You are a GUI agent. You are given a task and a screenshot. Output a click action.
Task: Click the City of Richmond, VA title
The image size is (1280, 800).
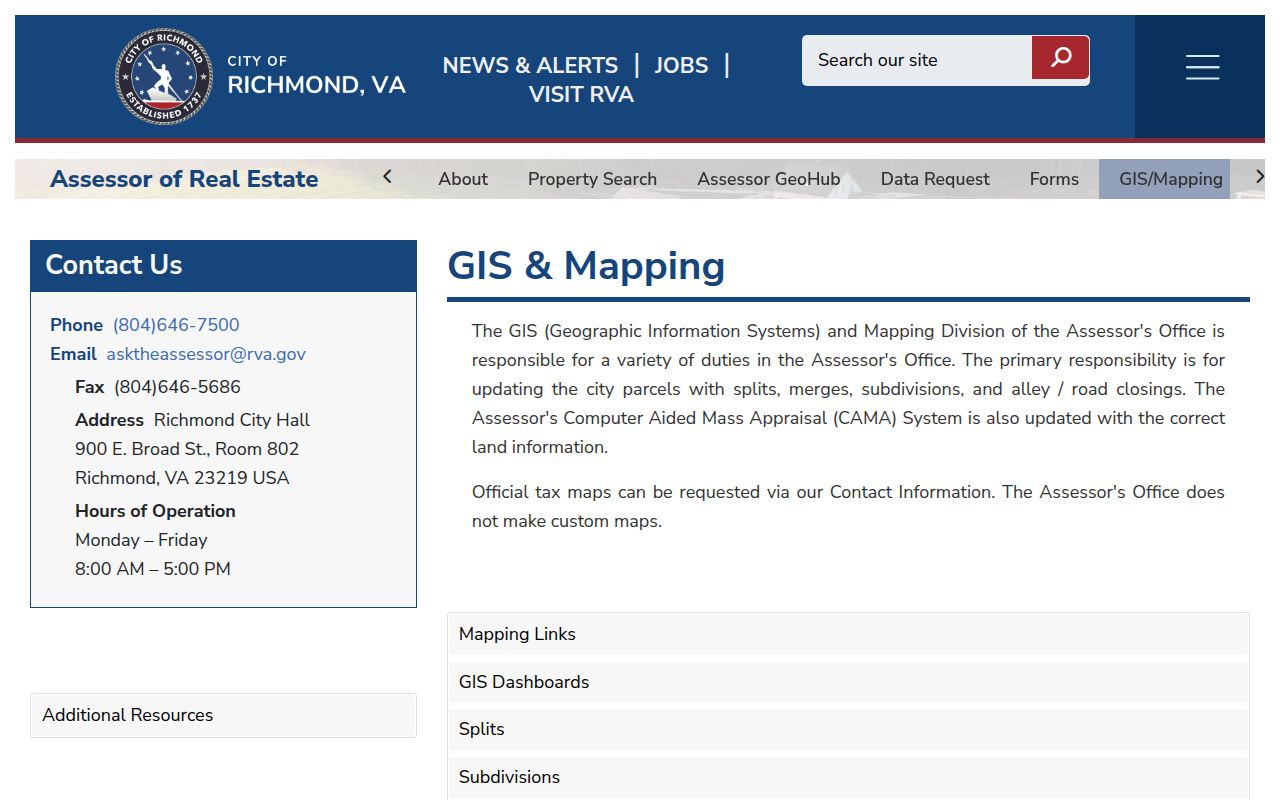click(316, 76)
